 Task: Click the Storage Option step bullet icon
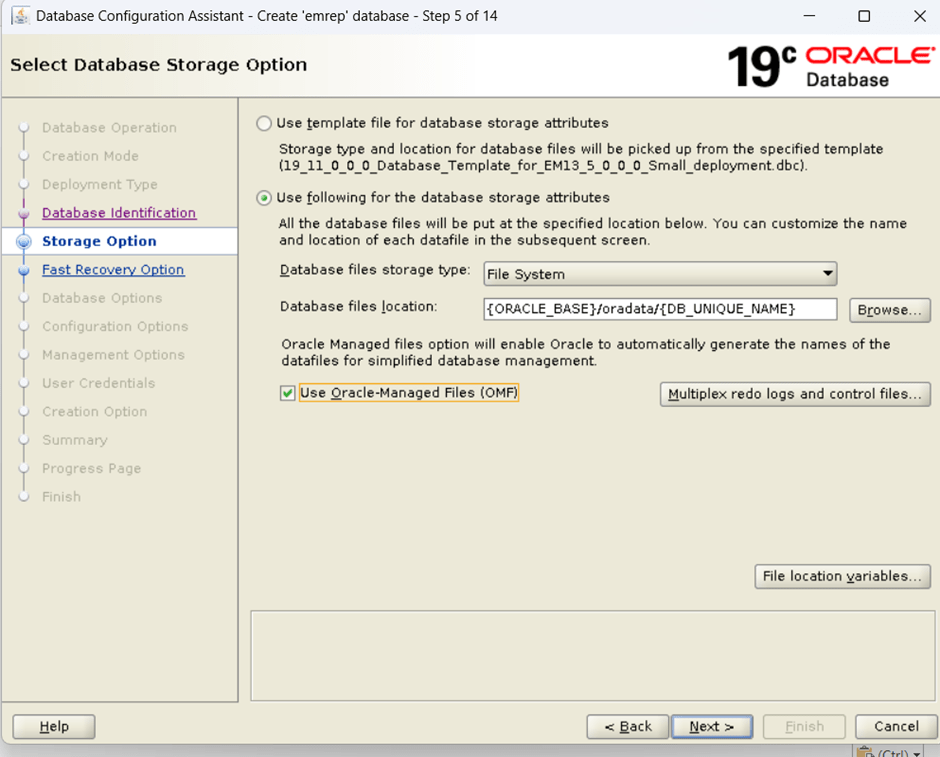23,241
